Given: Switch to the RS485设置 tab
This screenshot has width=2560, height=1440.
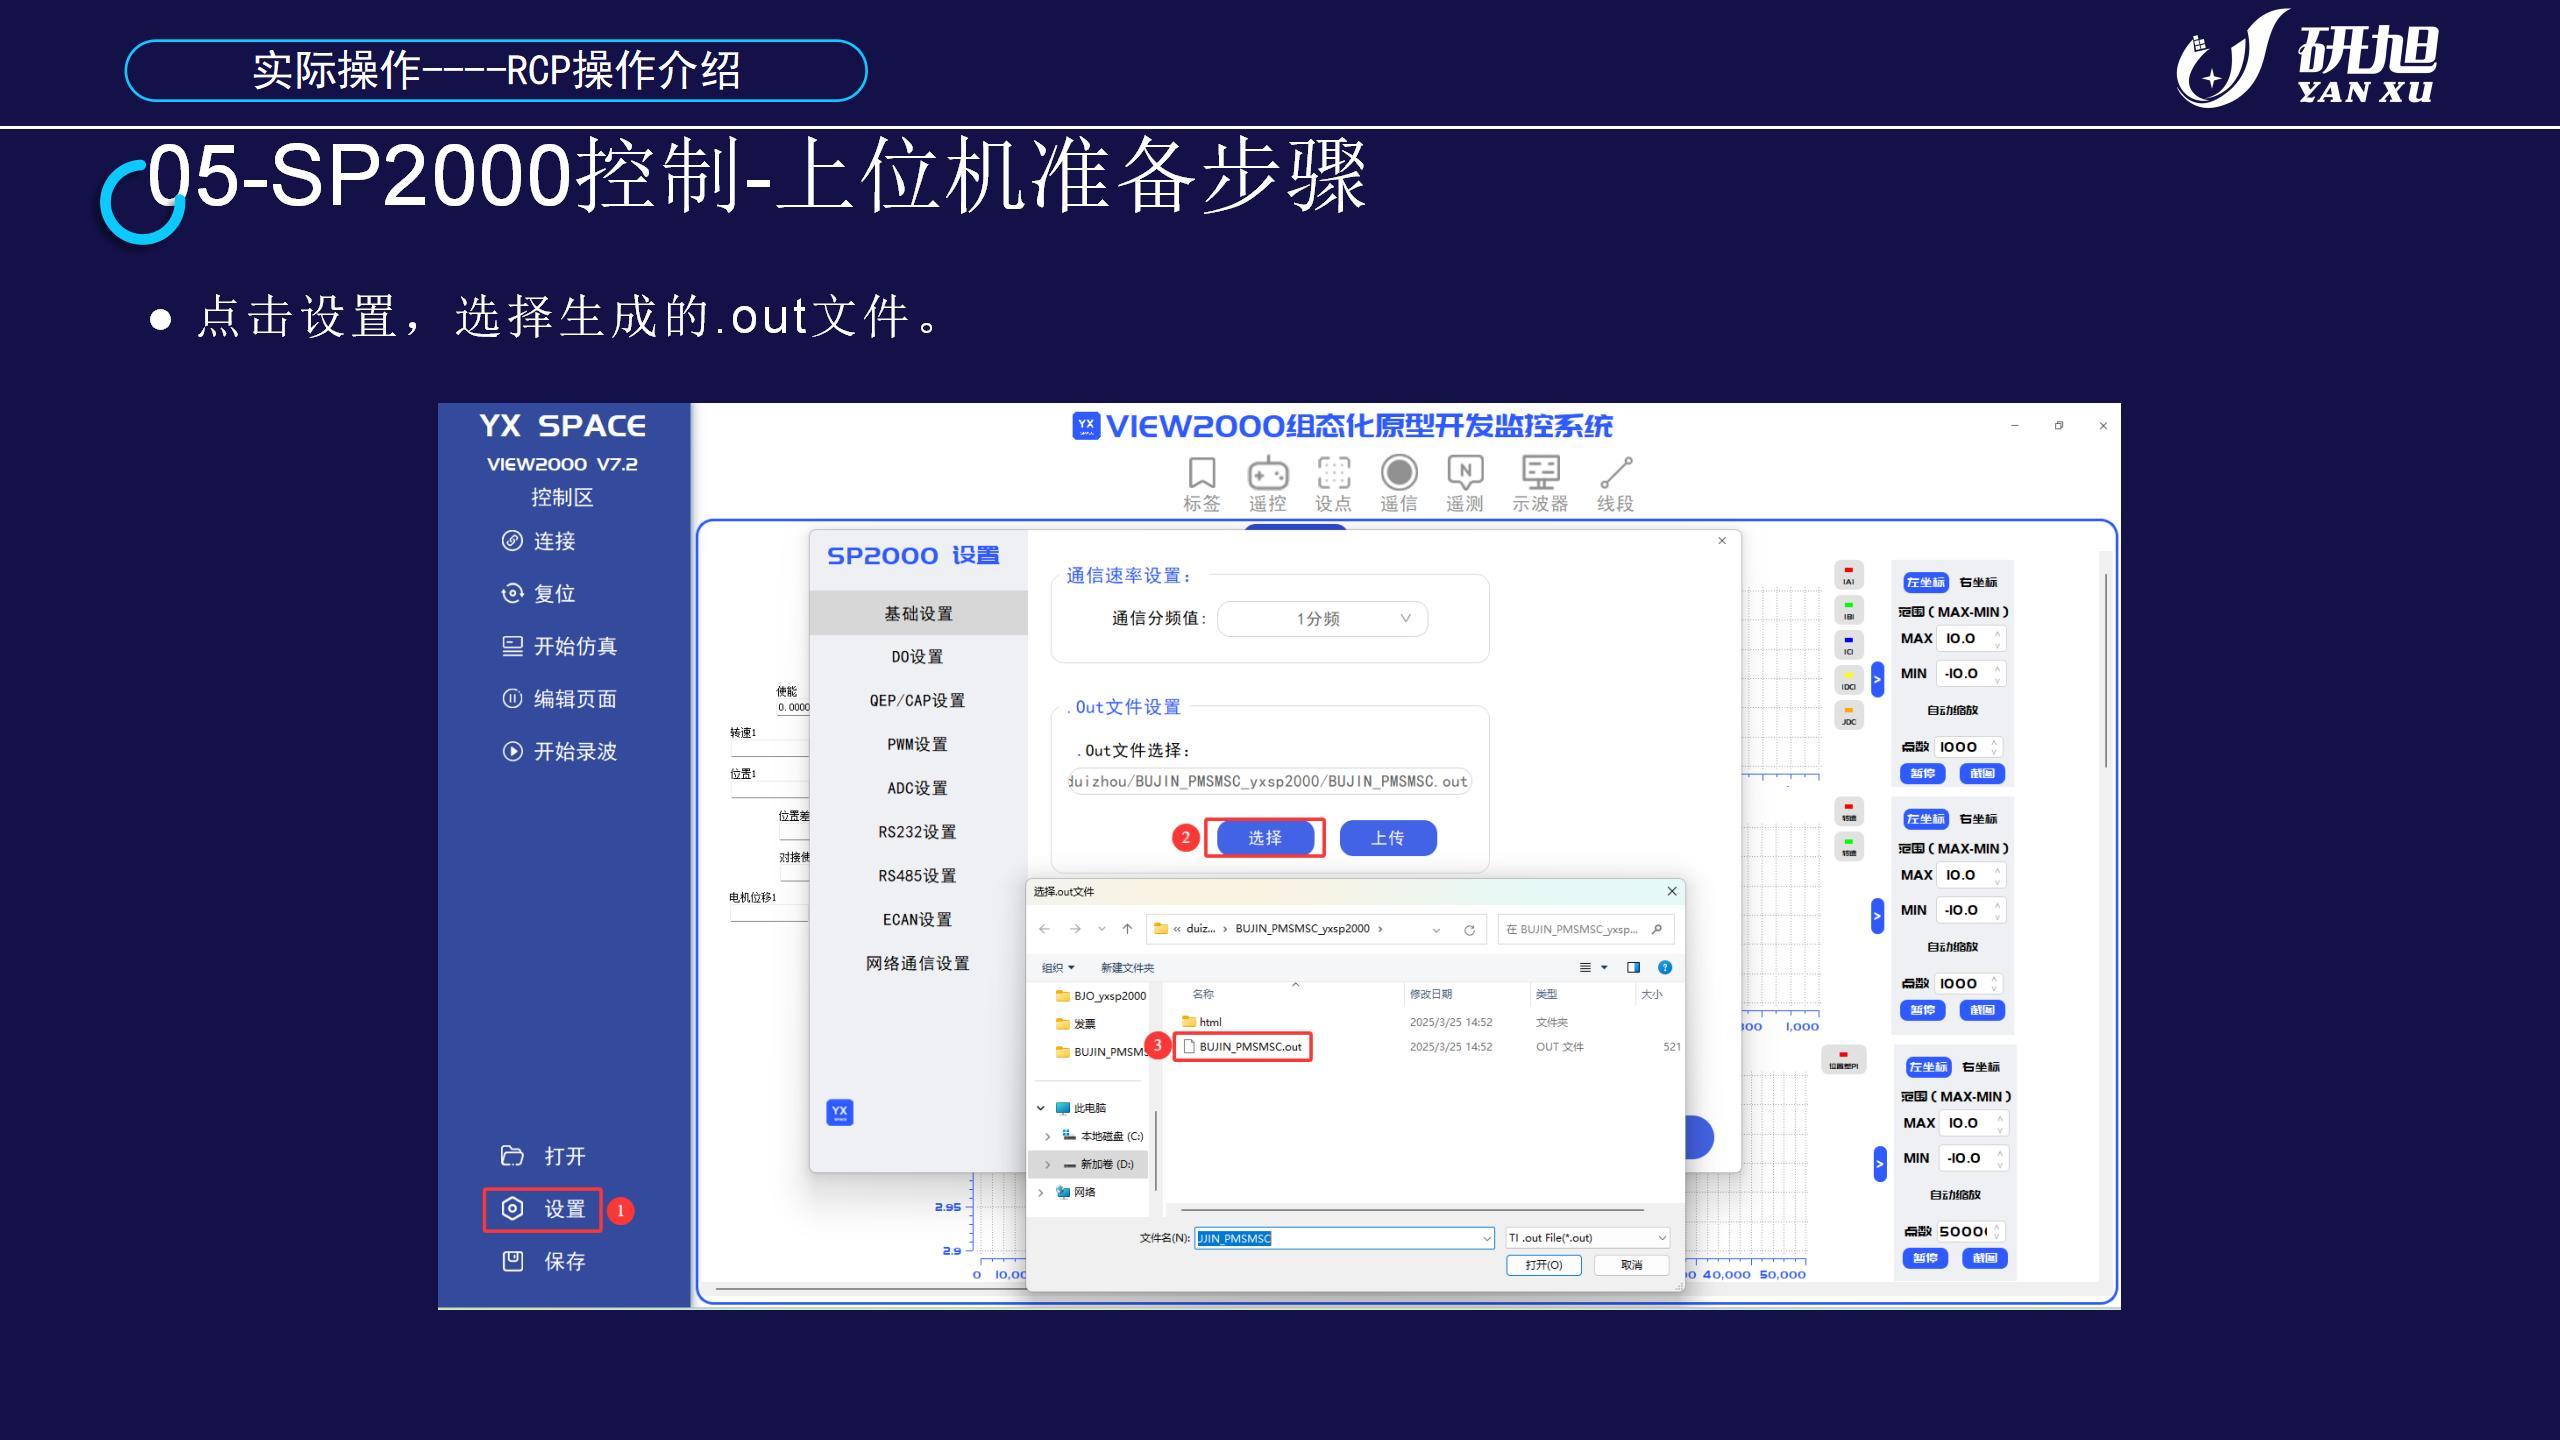Looking at the screenshot, I should coord(918,876).
